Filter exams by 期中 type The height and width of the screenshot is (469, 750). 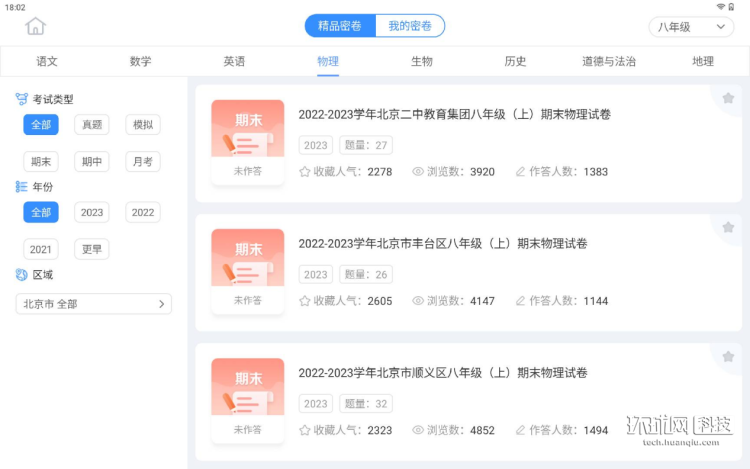[x=92, y=161]
